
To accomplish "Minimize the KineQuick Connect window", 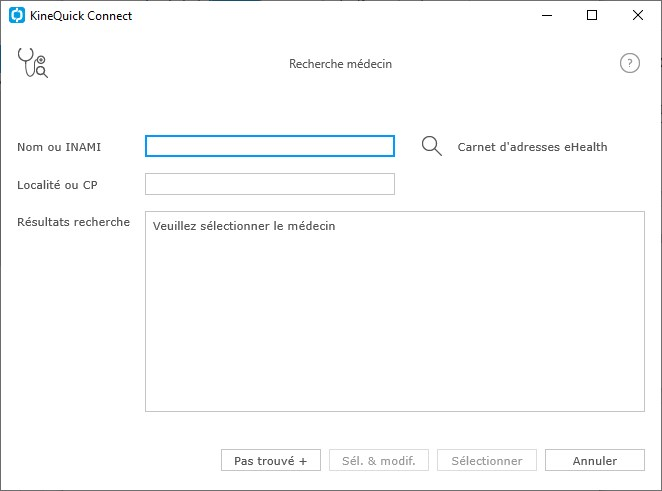I will click(x=547, y=16).
